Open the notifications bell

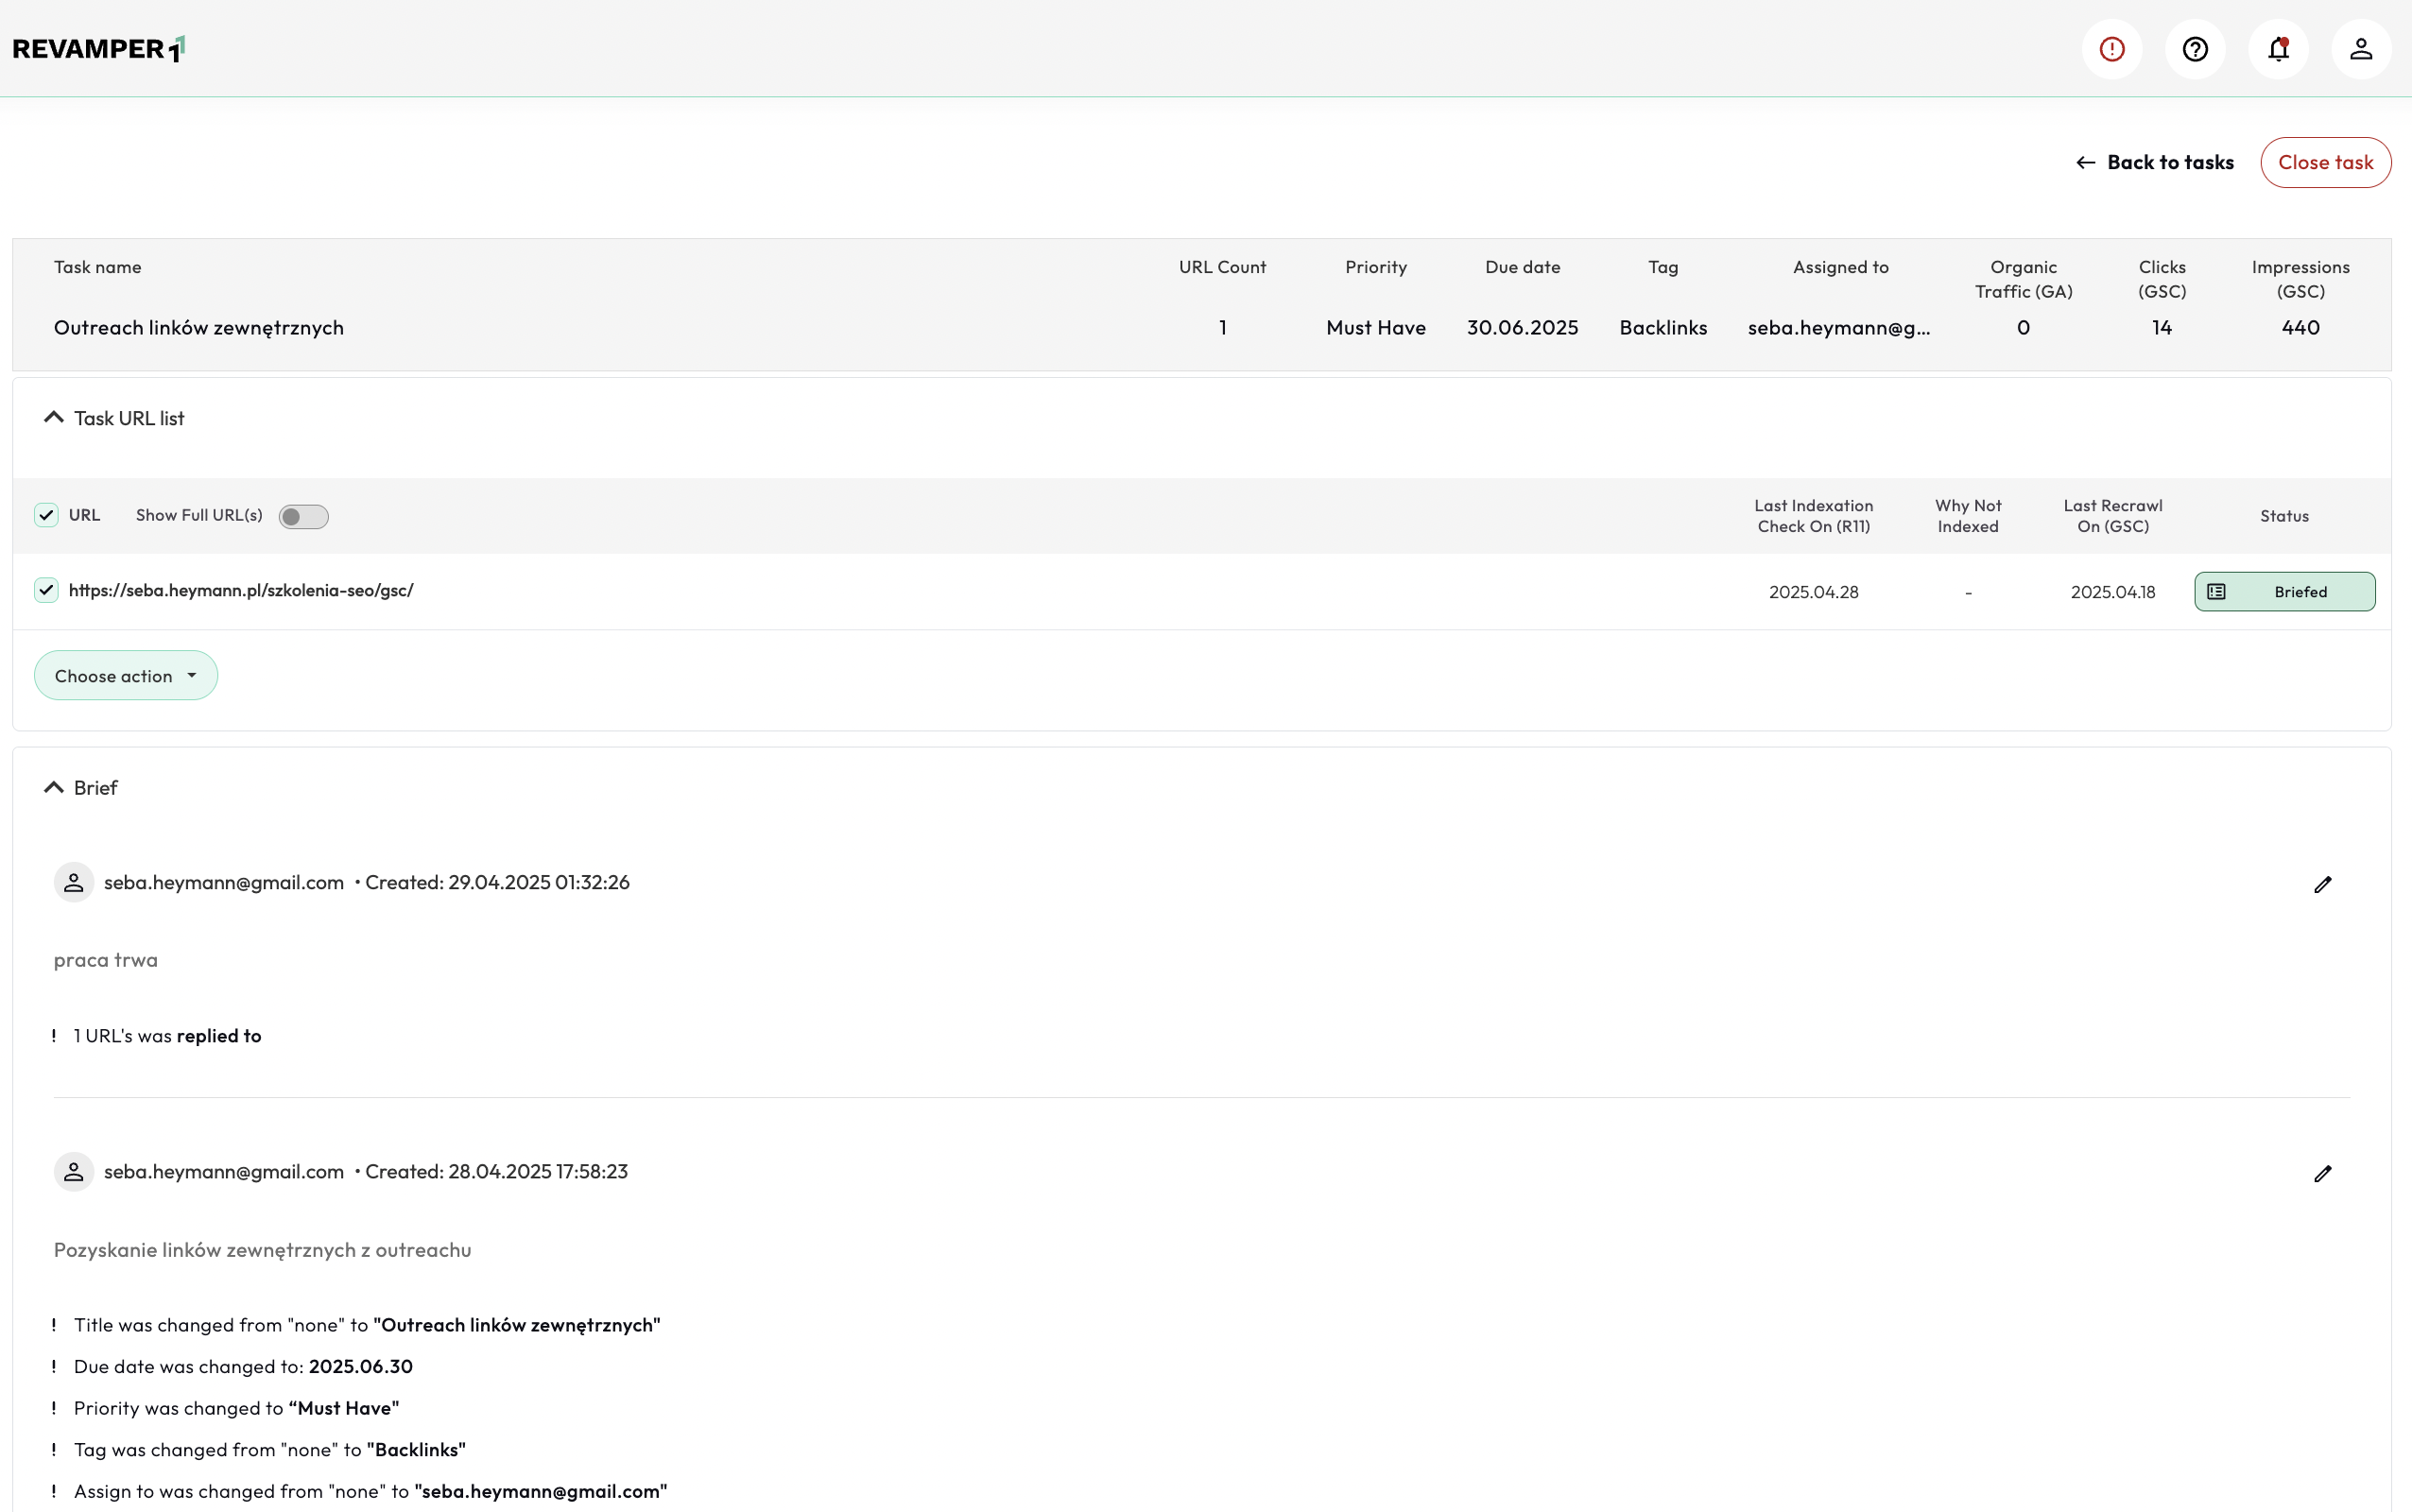tap(2277, 49)
